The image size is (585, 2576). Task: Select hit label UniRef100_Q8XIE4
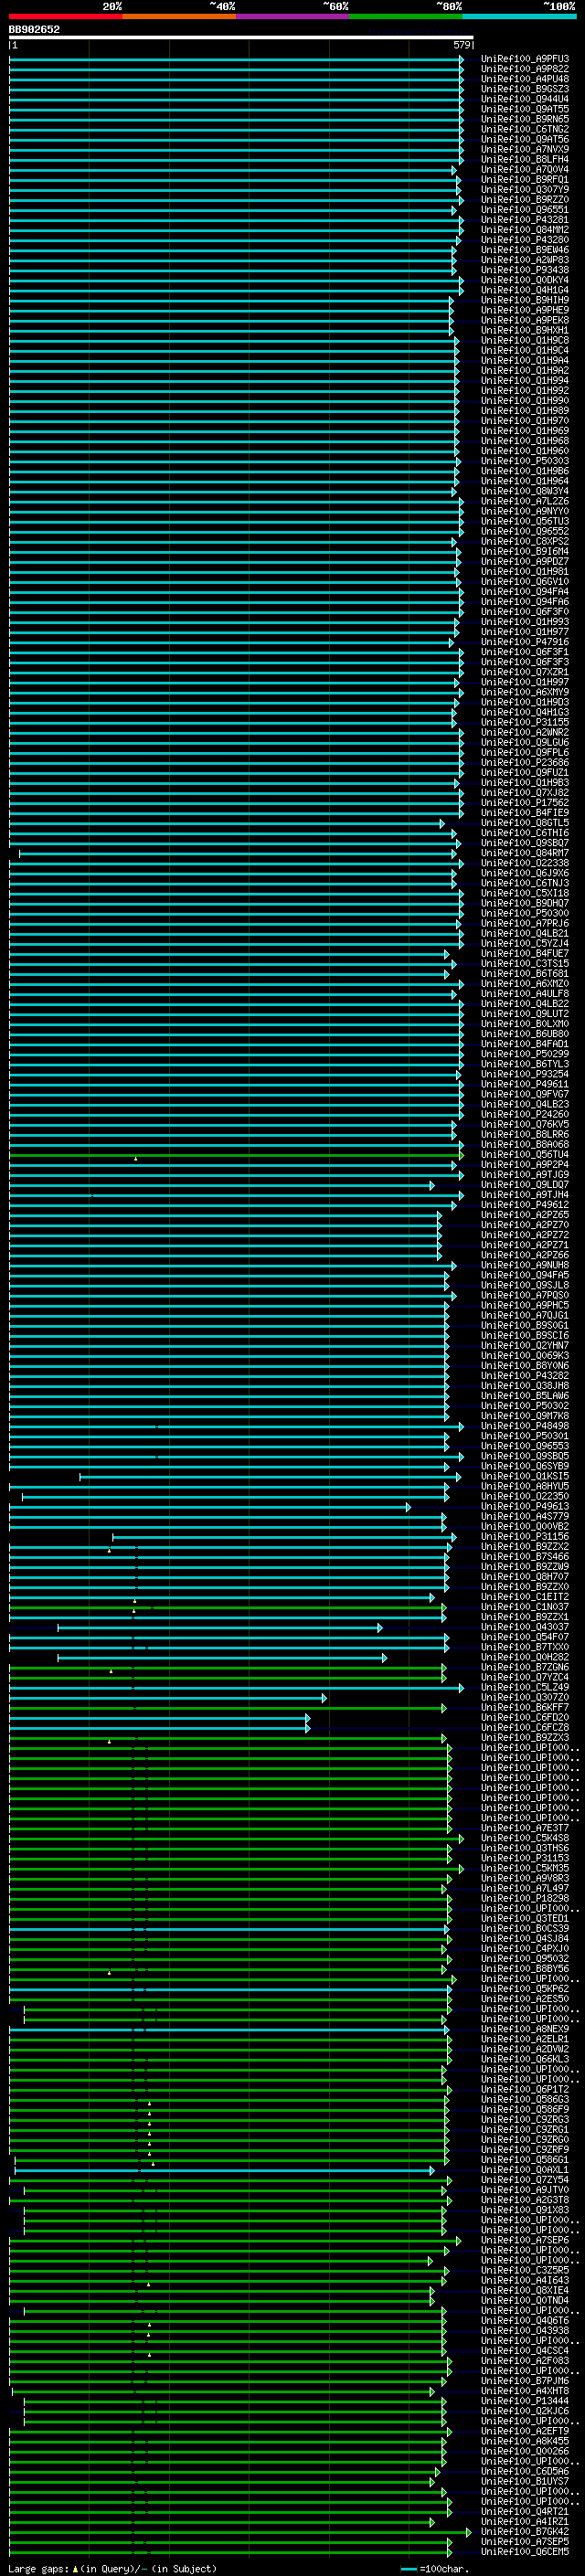coord(524,2291)
